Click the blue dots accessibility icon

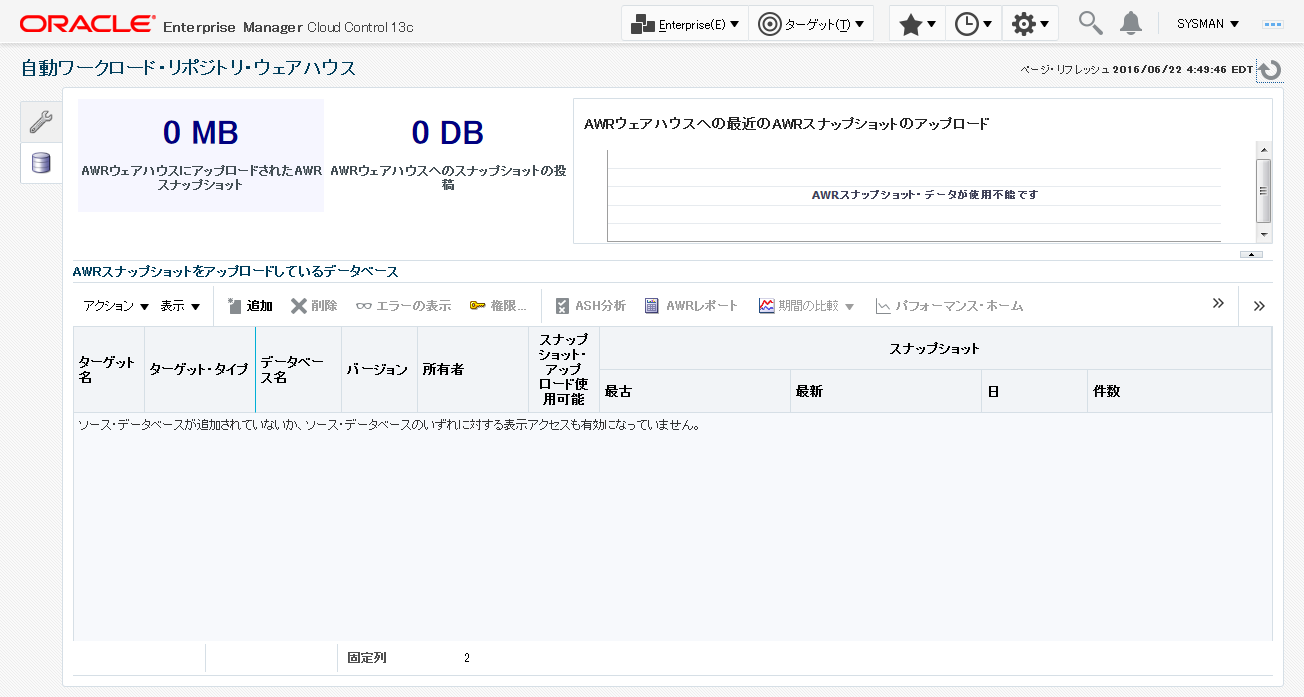pyautogui.click(x=1273, y=23)
